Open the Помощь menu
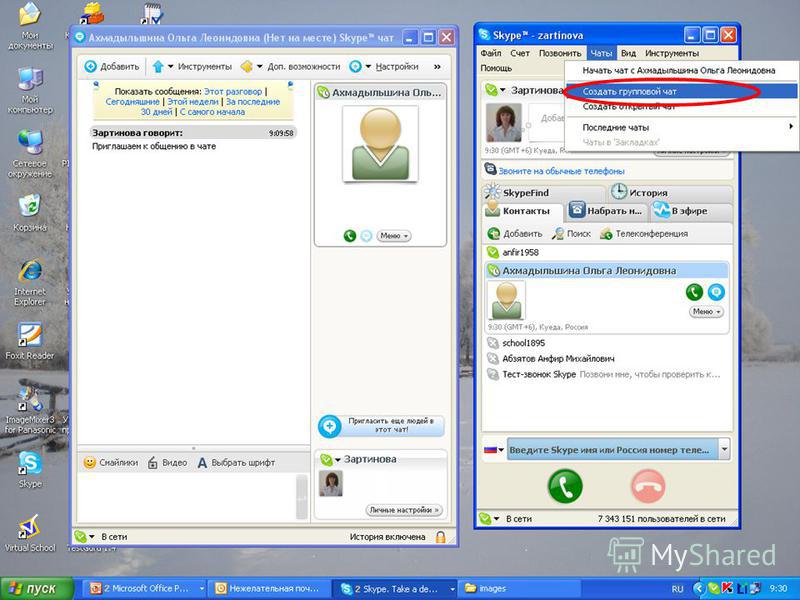Viewport: 800px width, 600px height. [496, 68]
